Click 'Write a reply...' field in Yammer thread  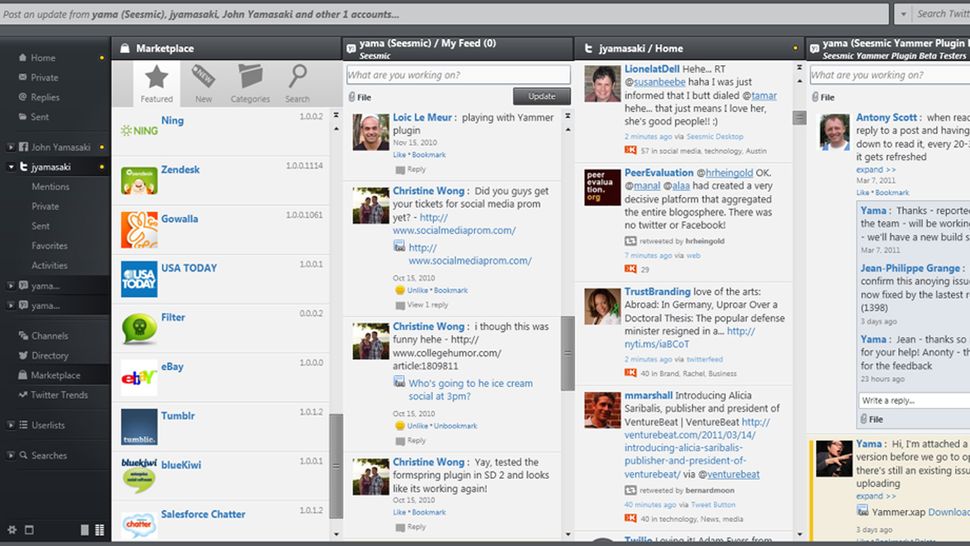click(x=914, y=401)
